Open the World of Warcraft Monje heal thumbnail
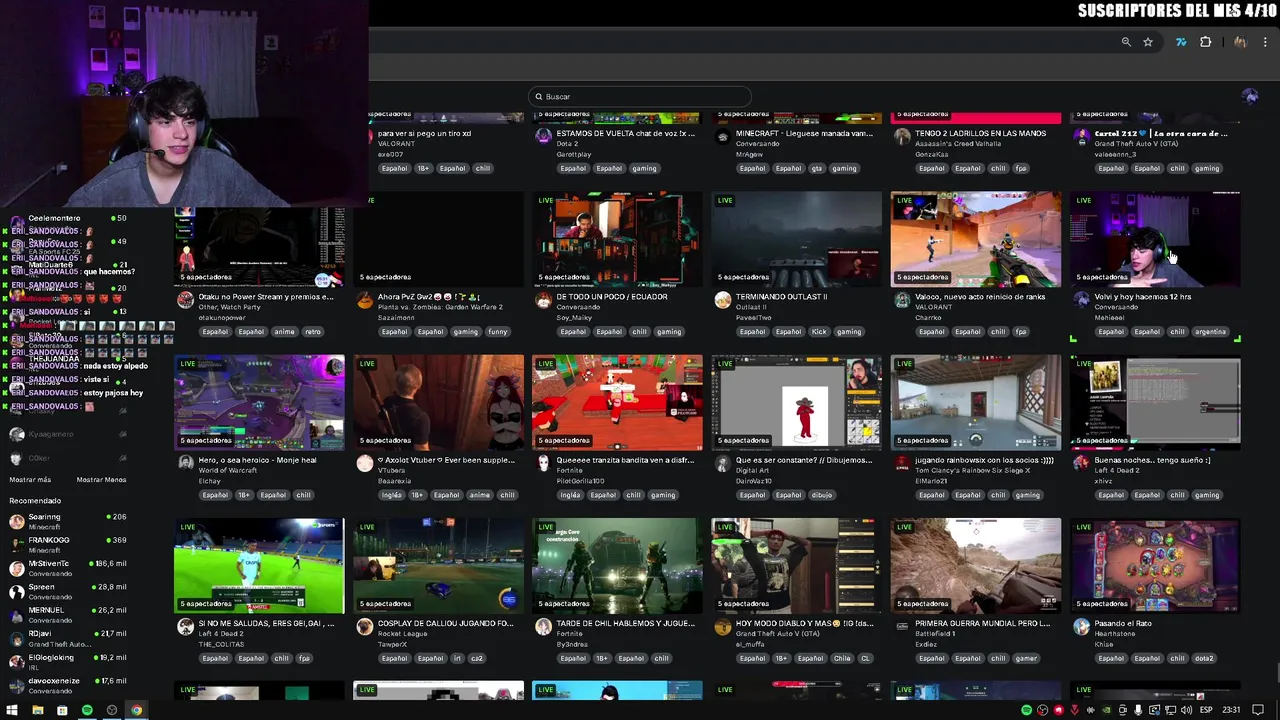Screen dimensions: 1280x720 tap(259, 402)
